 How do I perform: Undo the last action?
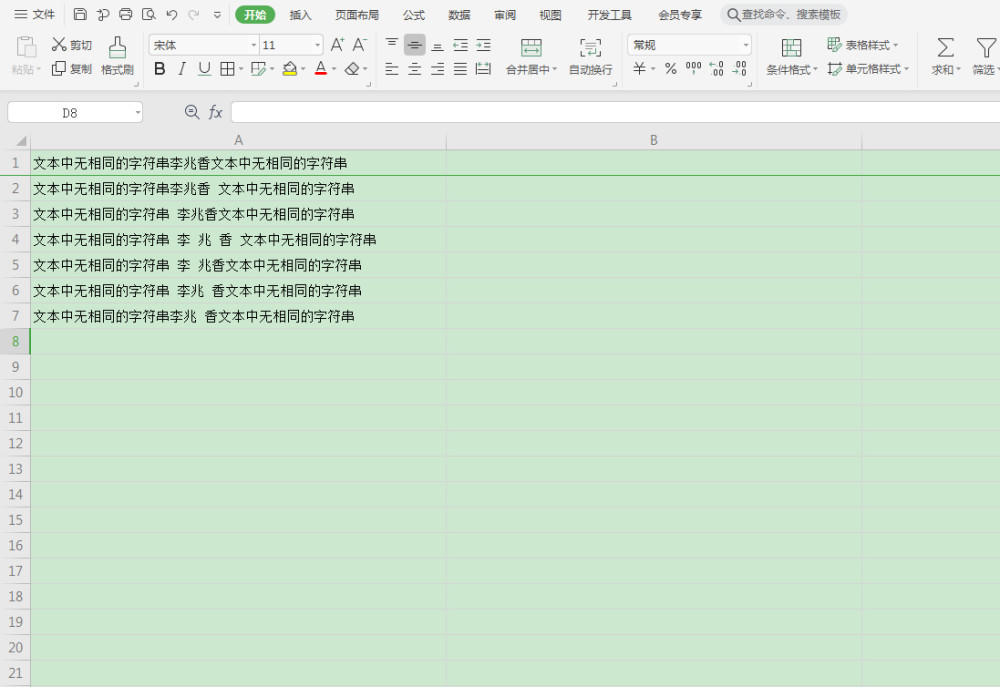(172, 14)
